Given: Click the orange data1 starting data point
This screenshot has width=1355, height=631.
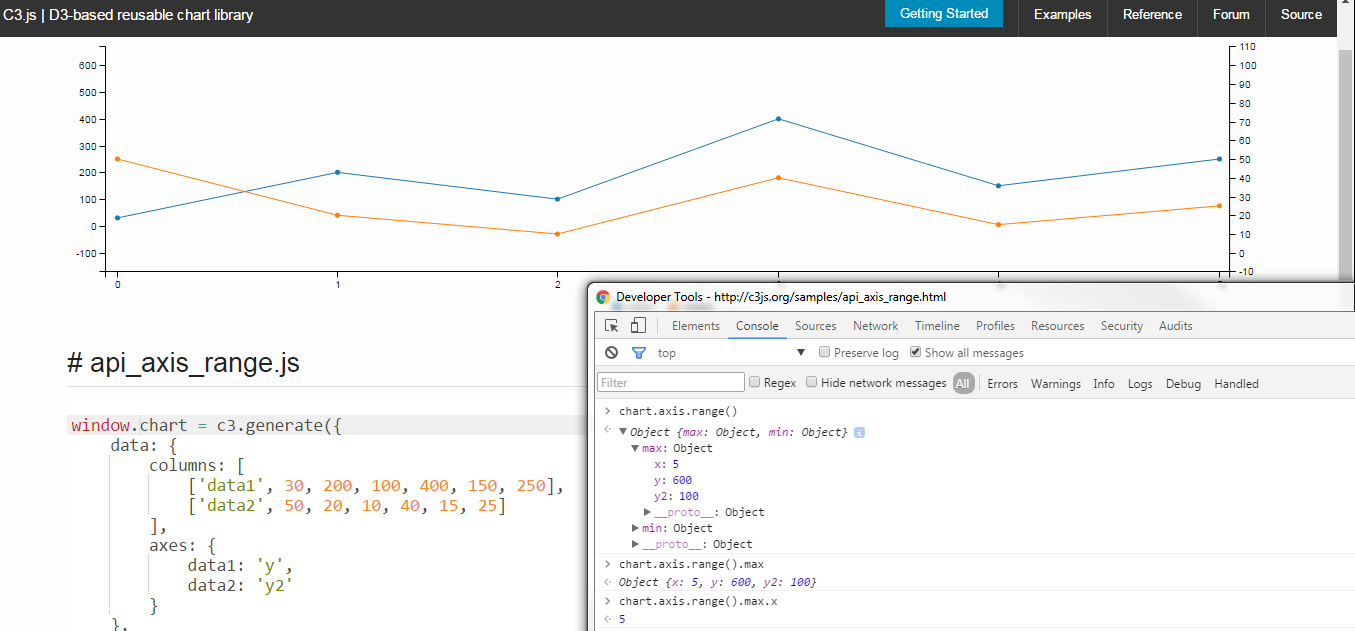Looking at the screenshot, I should tap(117, 159).
